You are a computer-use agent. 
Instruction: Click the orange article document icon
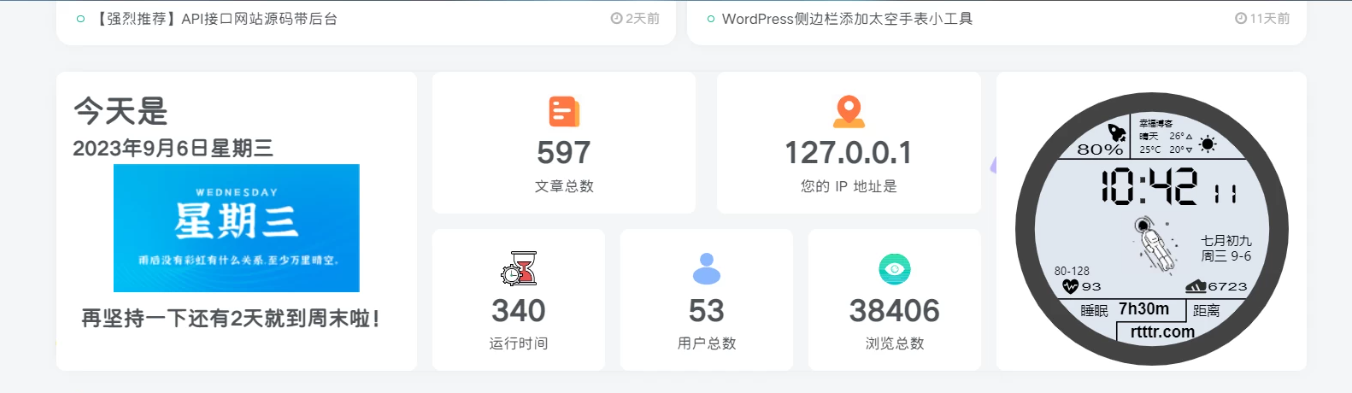[x=564, y=111]
